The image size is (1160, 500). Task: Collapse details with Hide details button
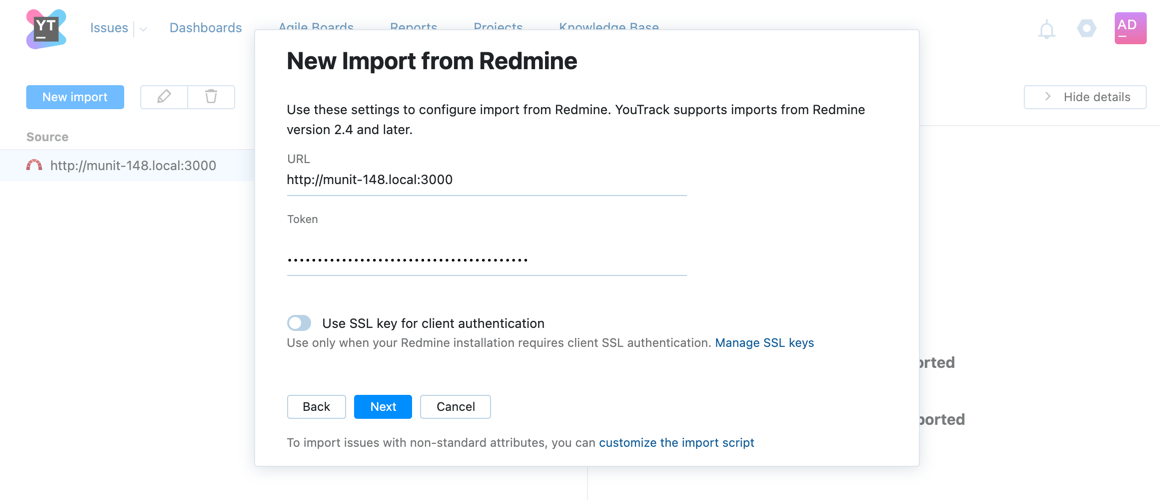point(1085,97)
